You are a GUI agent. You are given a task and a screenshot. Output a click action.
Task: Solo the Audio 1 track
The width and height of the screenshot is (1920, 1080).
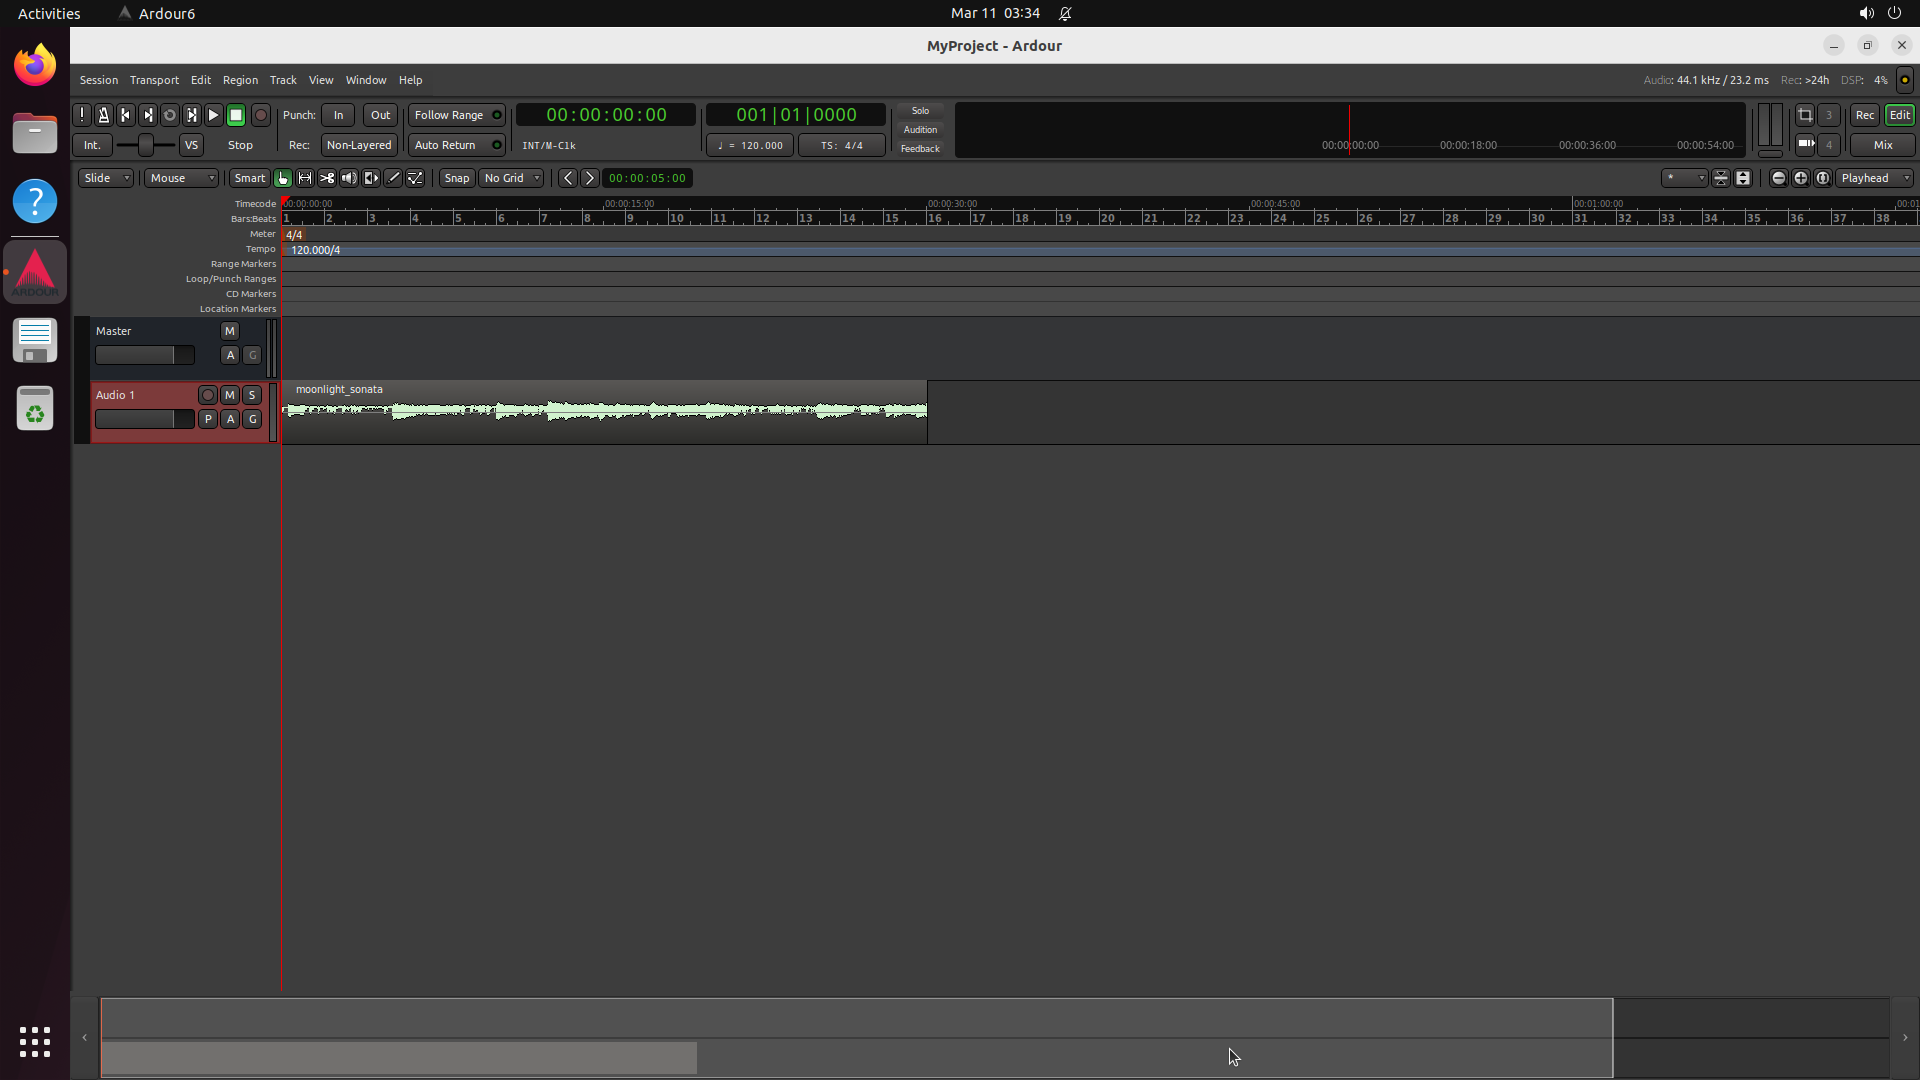[x=252, y=395]
